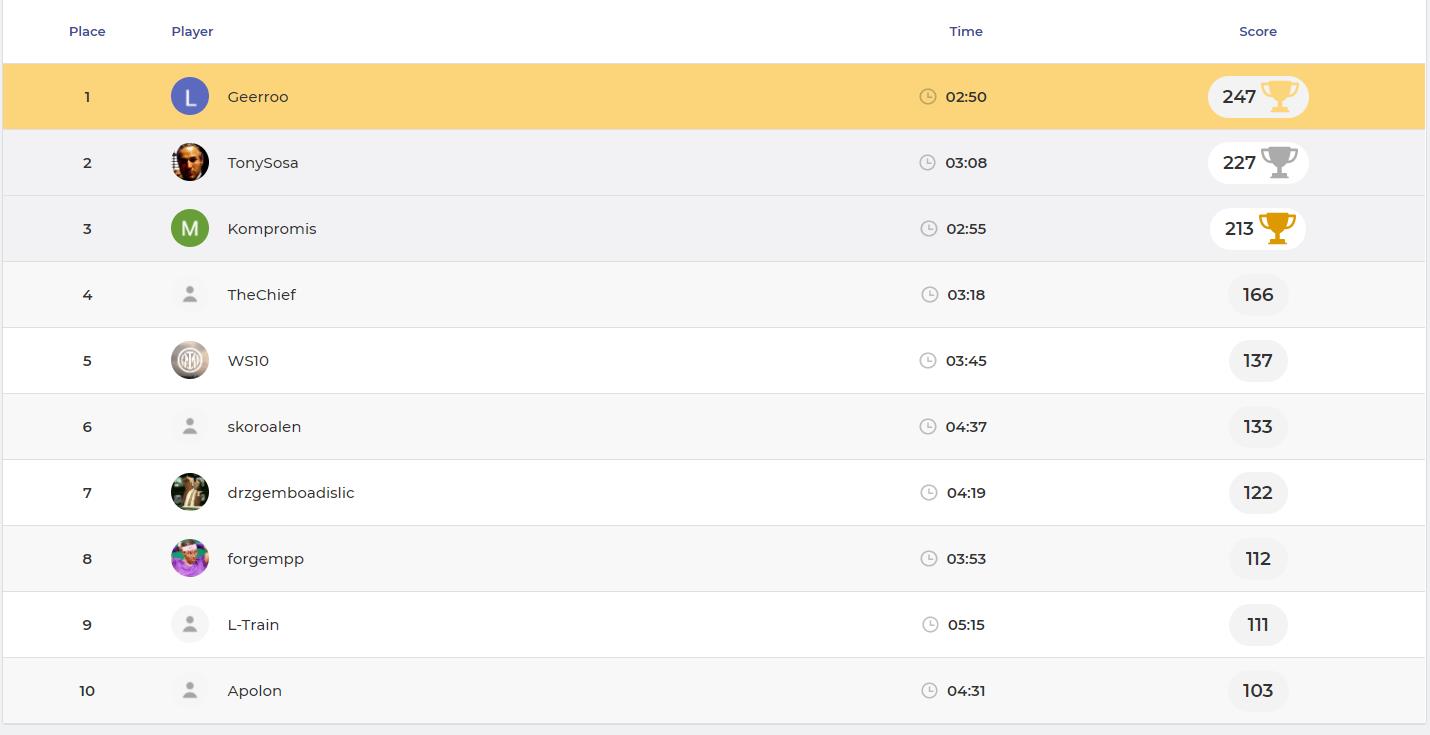Open player name forgempp

(266, 559)
